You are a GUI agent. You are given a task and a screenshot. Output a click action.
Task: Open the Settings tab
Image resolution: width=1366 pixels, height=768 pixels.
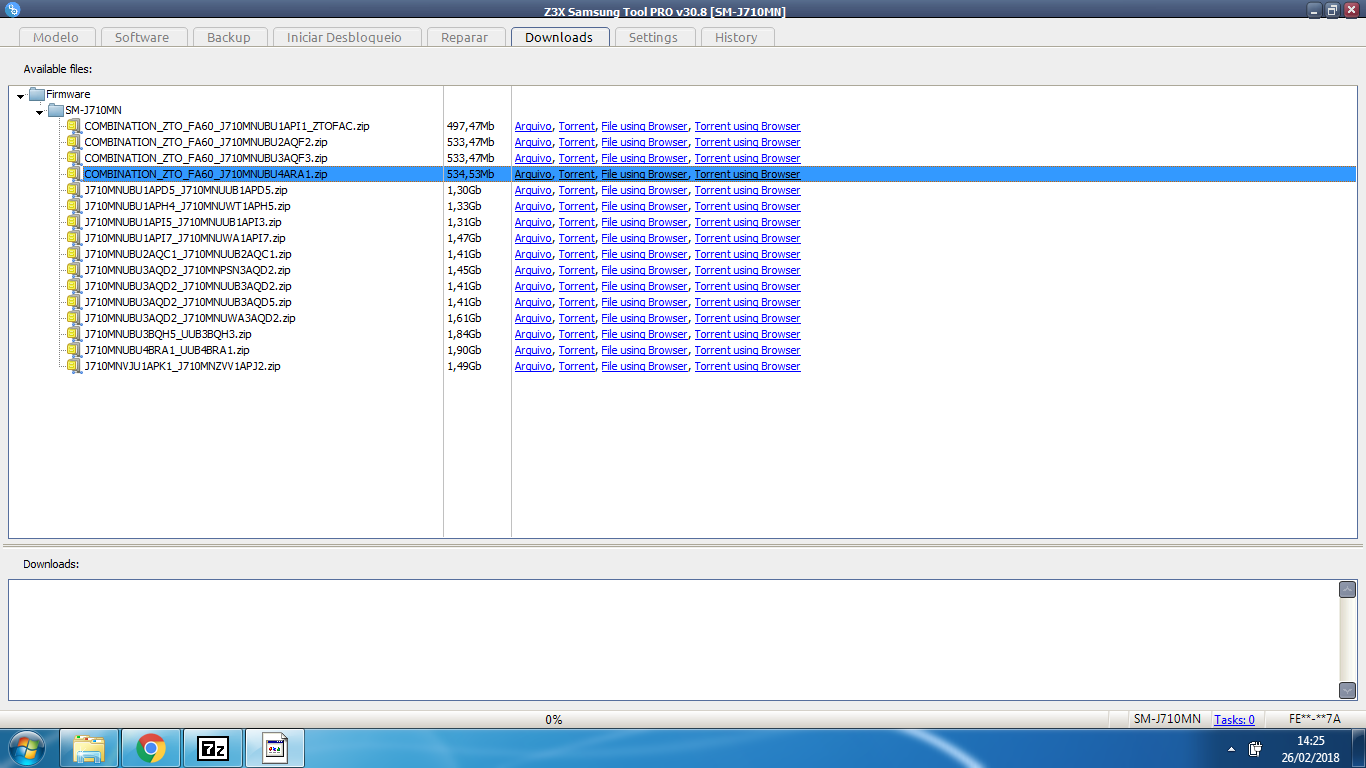[x=653, y=37]
